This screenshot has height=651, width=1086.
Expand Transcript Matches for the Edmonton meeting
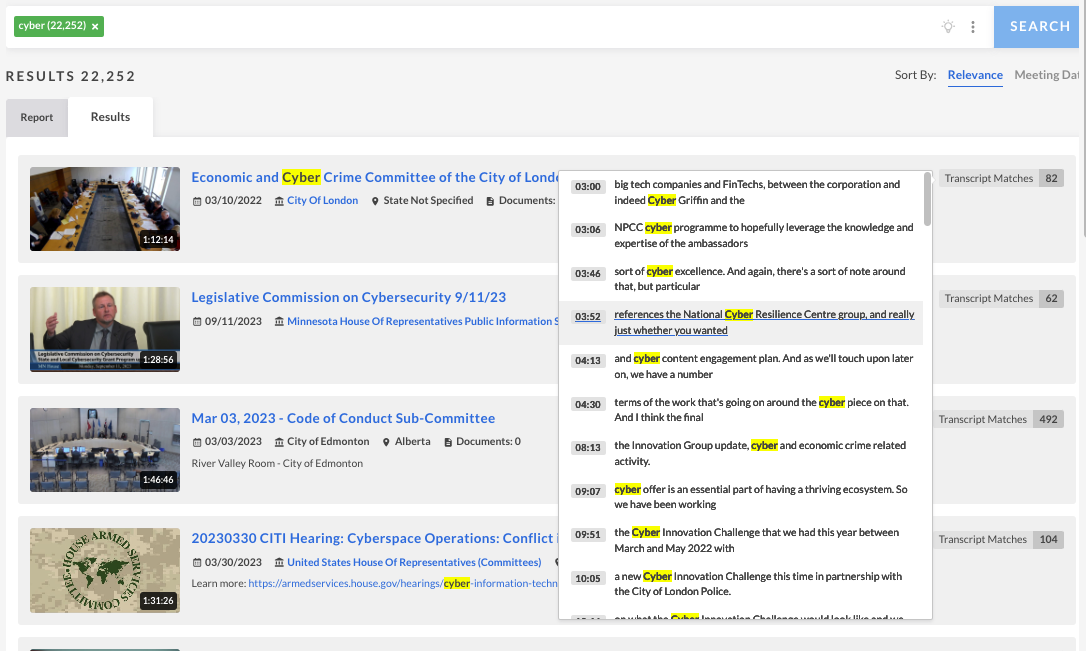999,419
